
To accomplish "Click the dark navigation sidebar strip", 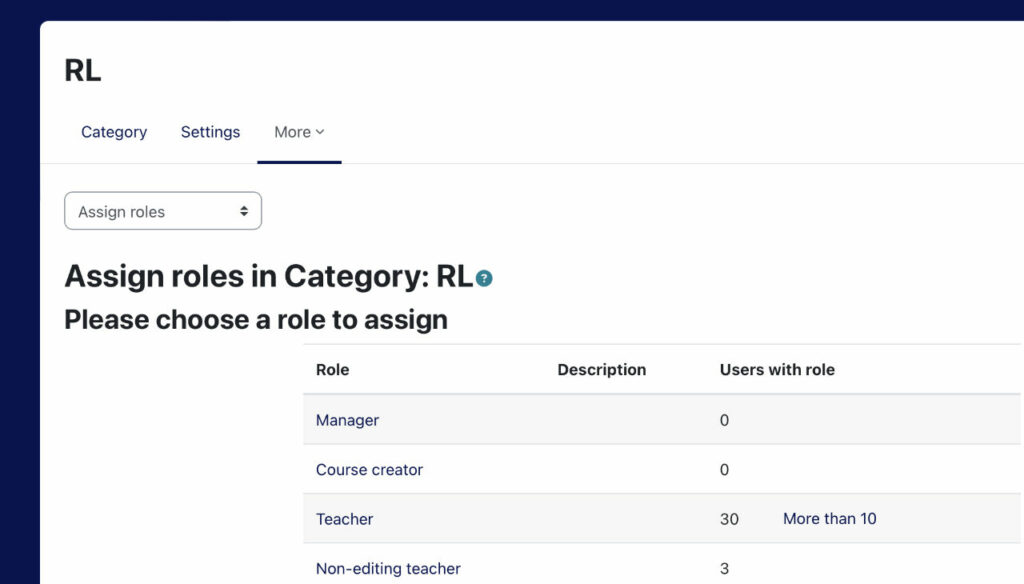I will pos(19,300).
